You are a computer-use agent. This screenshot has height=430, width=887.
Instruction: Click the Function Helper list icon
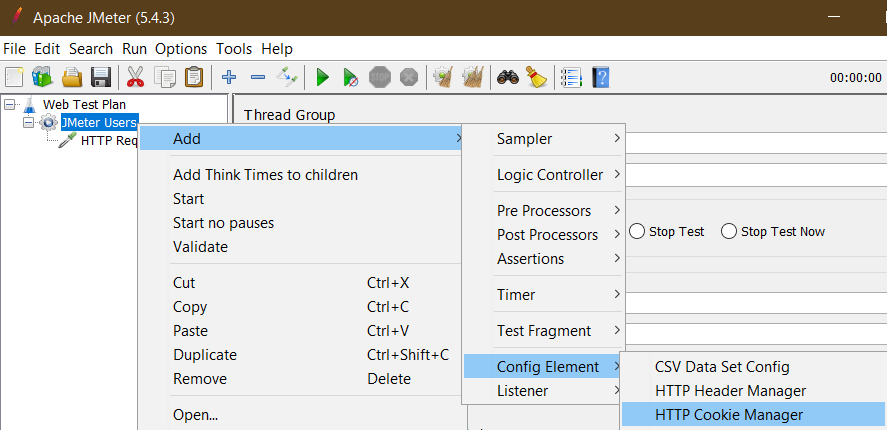[571, 76]
